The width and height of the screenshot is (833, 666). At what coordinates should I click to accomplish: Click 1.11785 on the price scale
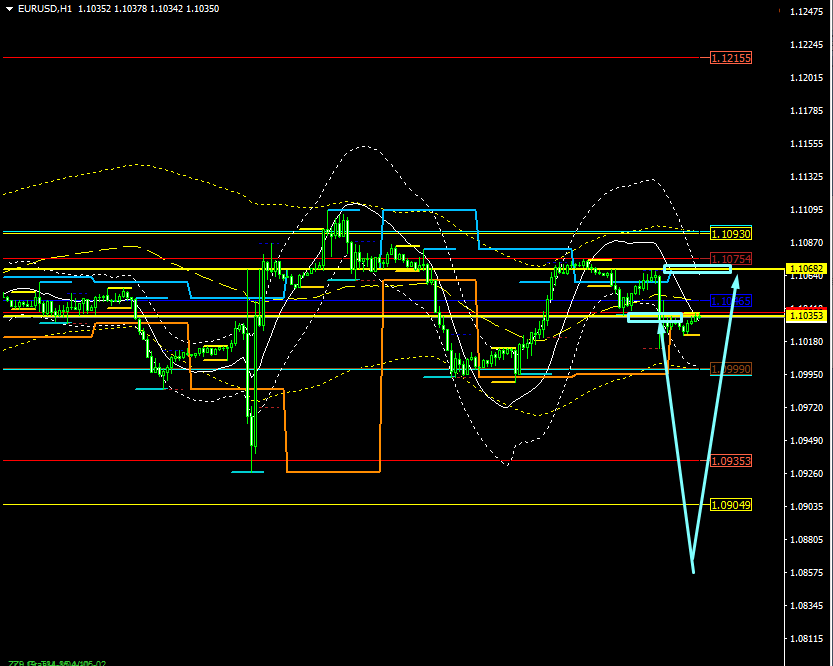coord(806,110)
